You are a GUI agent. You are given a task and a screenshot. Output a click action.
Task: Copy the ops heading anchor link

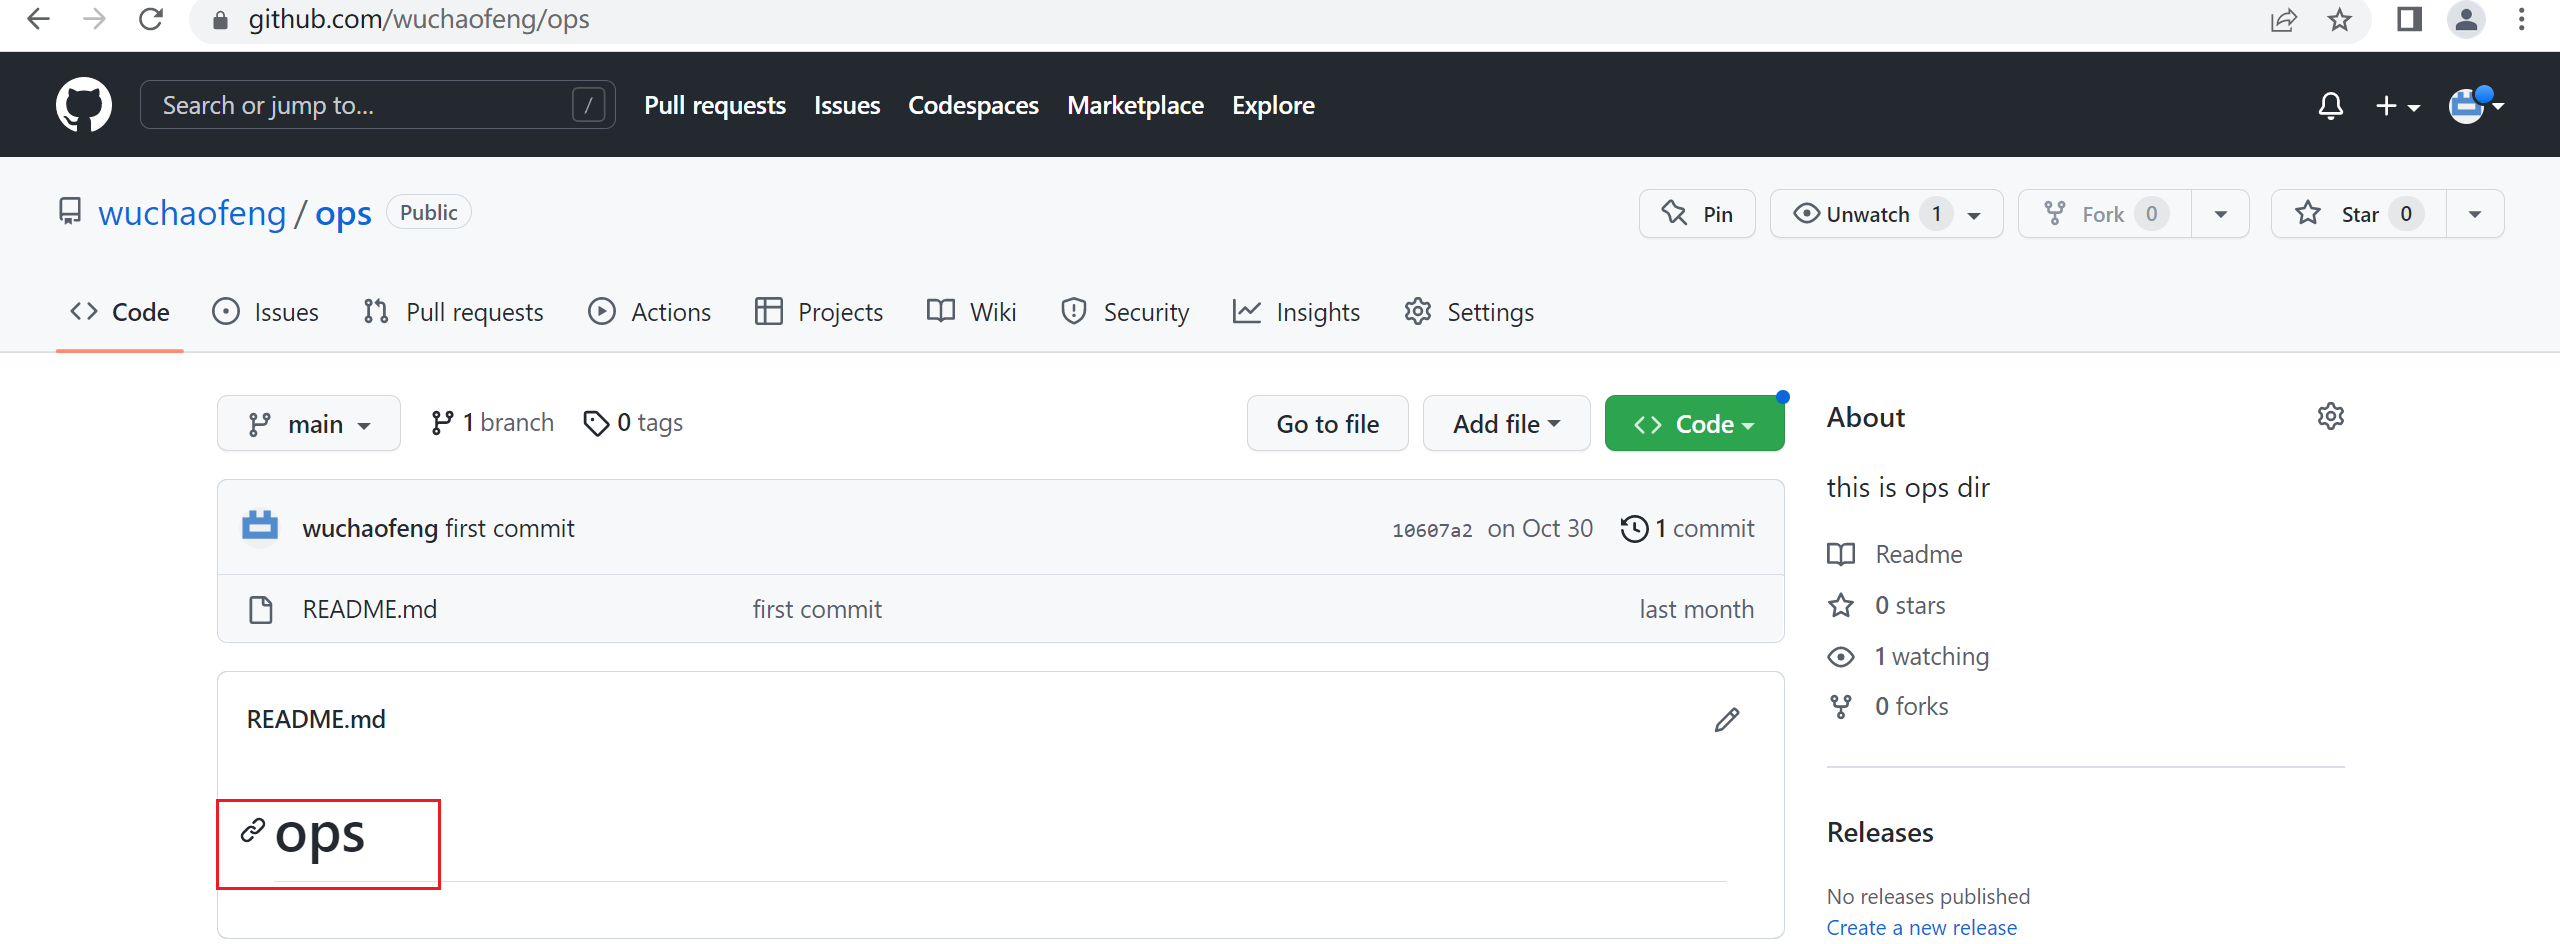[253, 830]
